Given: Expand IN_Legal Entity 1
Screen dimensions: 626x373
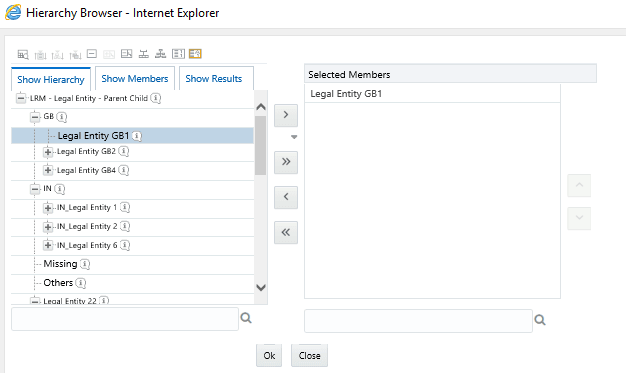Looking at the screenshot, I should coord(48,208).
